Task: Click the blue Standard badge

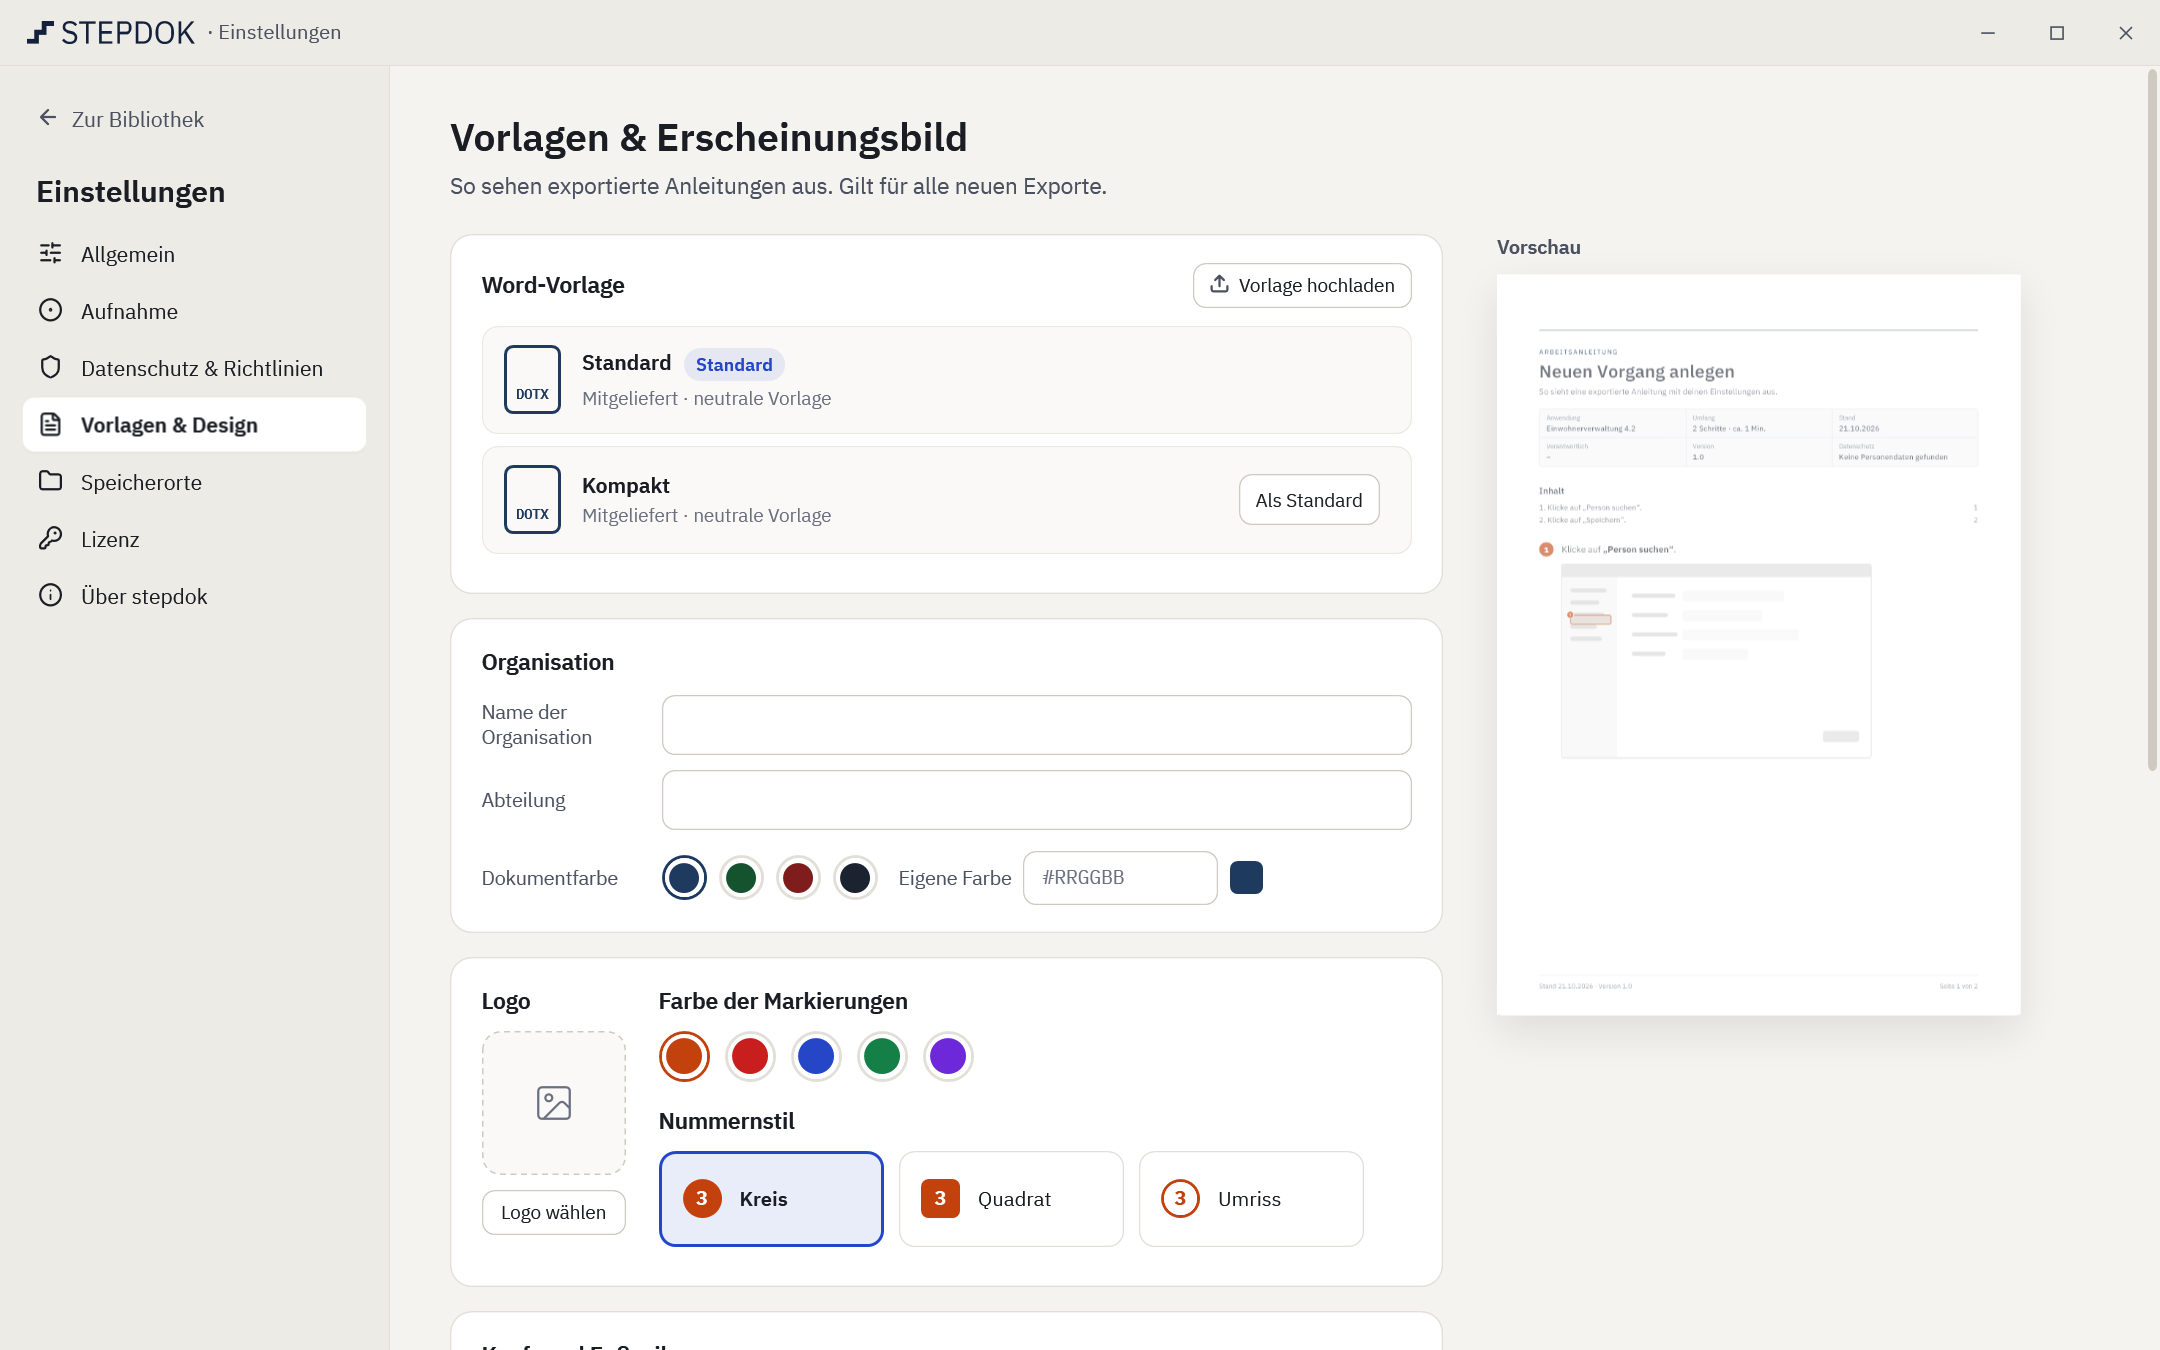Action: coord(734,364)
